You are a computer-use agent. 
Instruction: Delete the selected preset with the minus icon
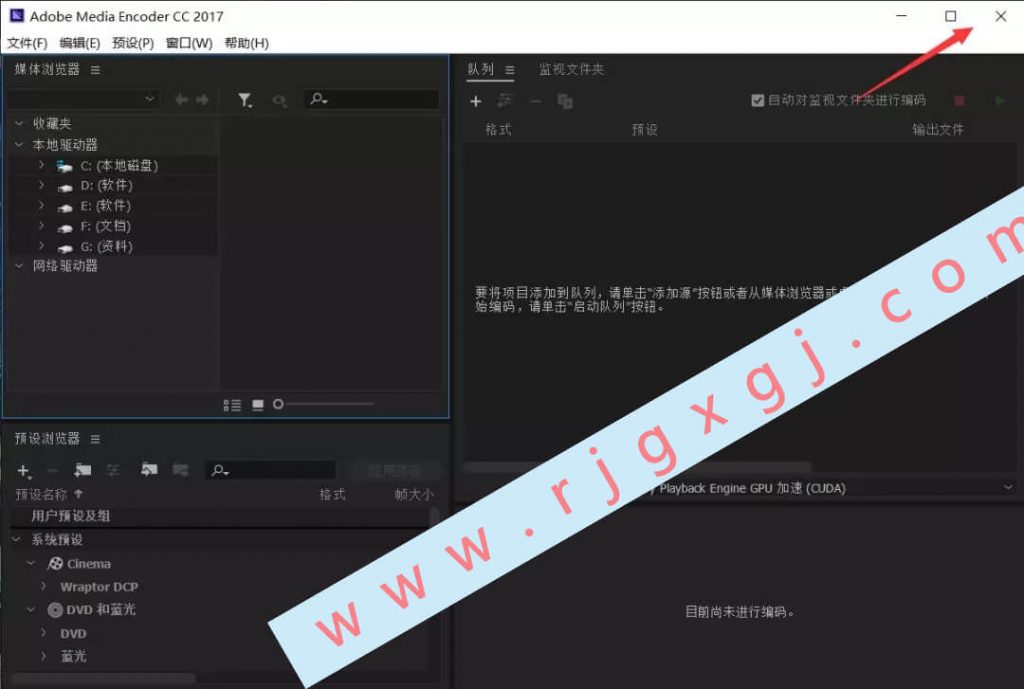53,470
